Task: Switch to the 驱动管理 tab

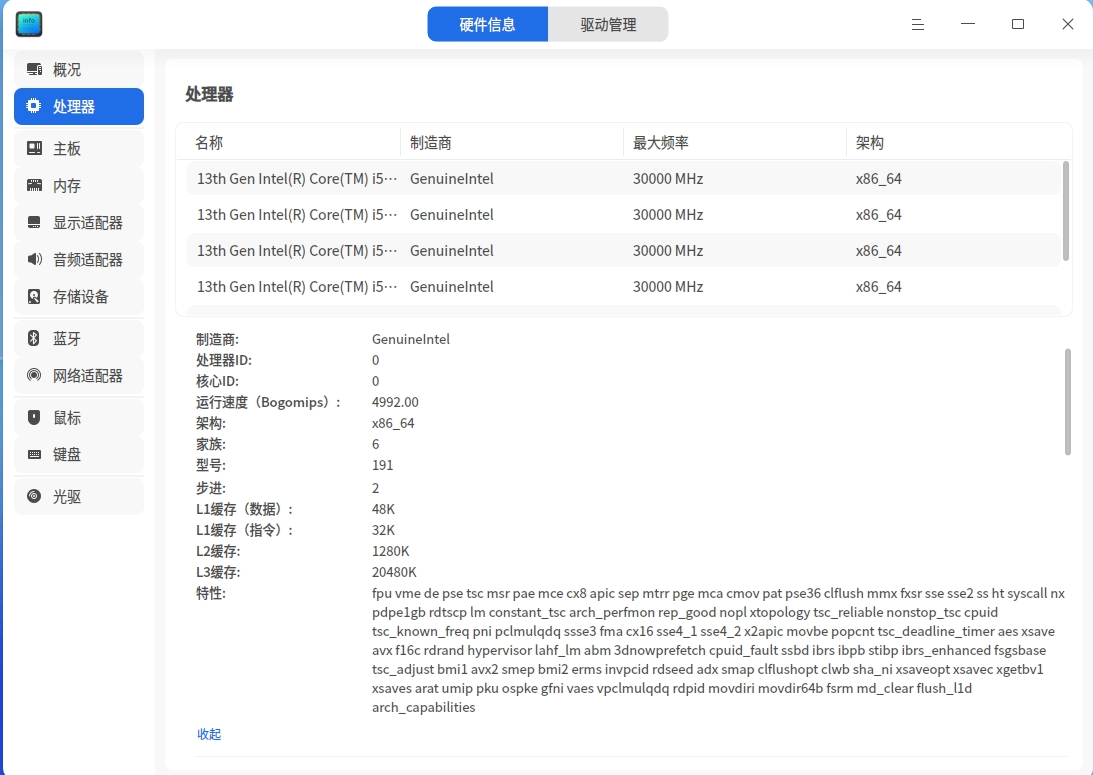Action: pos(608,24)
